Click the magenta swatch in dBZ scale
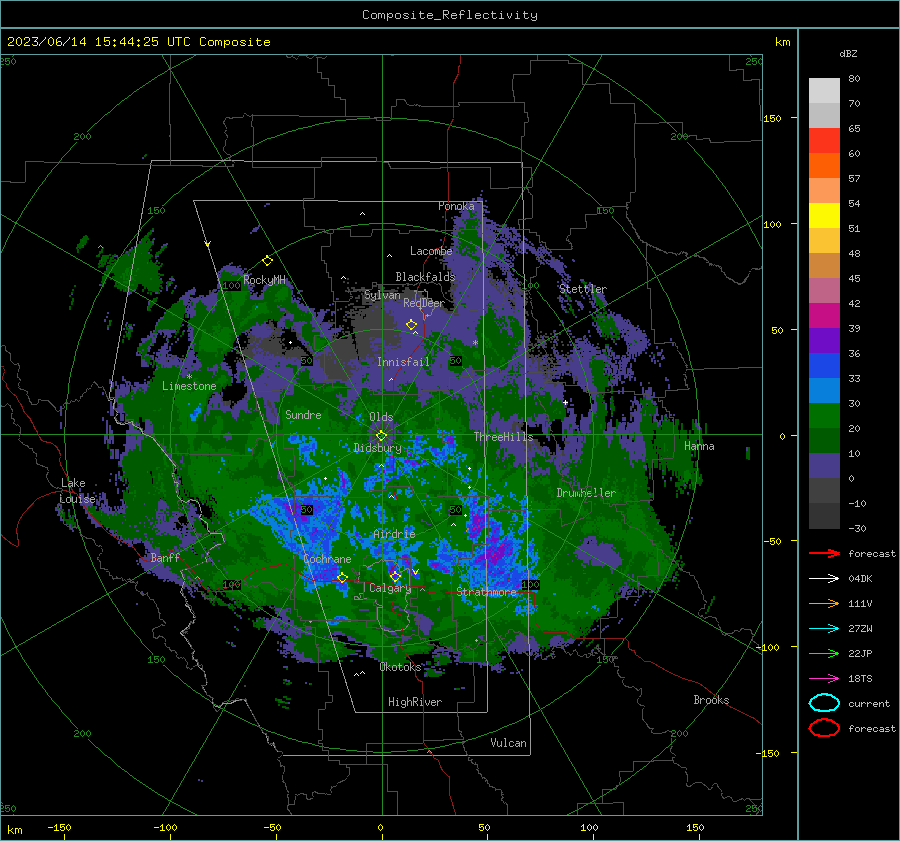The image size is (900, 841). pyautogui.click(x=824, y=316)
